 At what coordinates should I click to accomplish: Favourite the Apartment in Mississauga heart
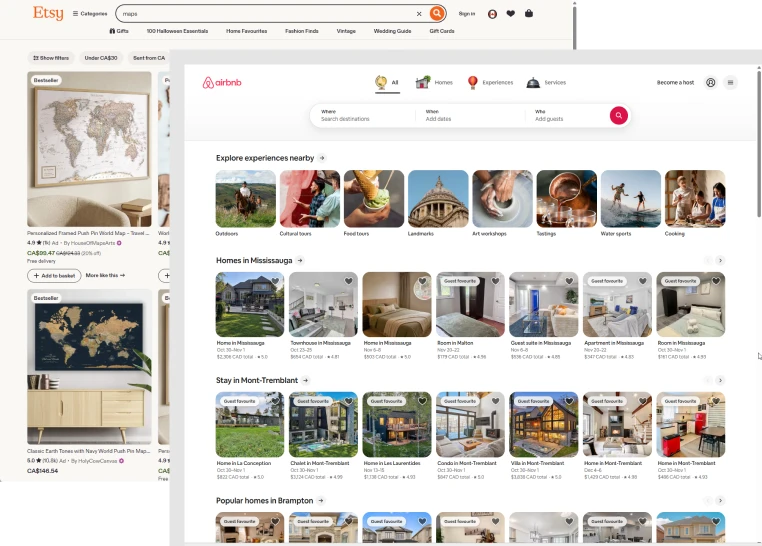[x=642, y=281]
